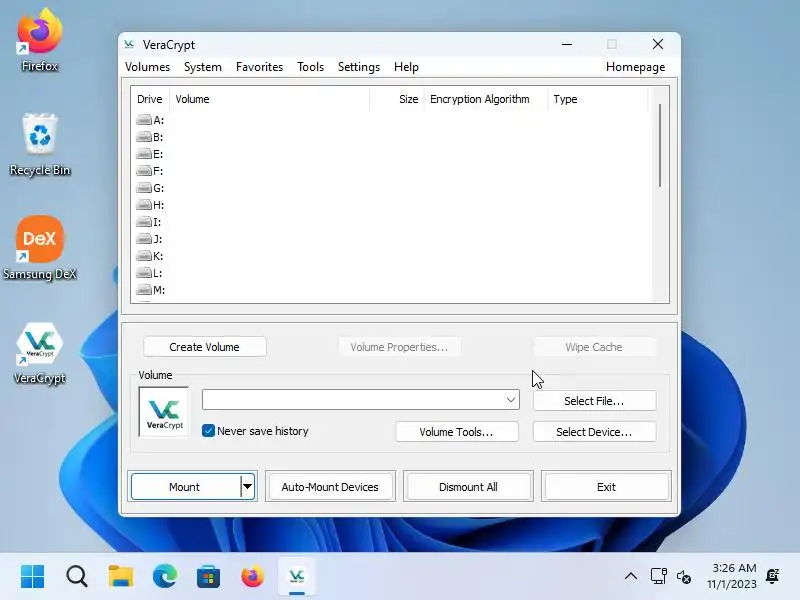Open the System menu
Viewport: 800px width, 600px height.
point(203,67)
